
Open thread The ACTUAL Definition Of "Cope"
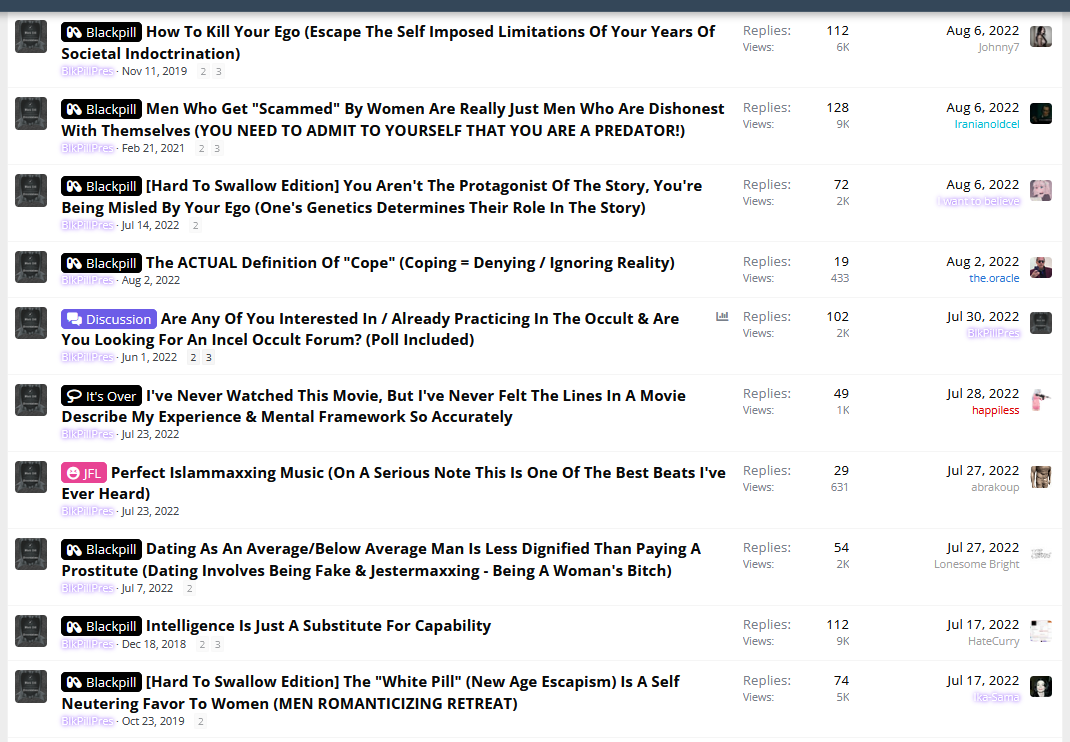410,263
